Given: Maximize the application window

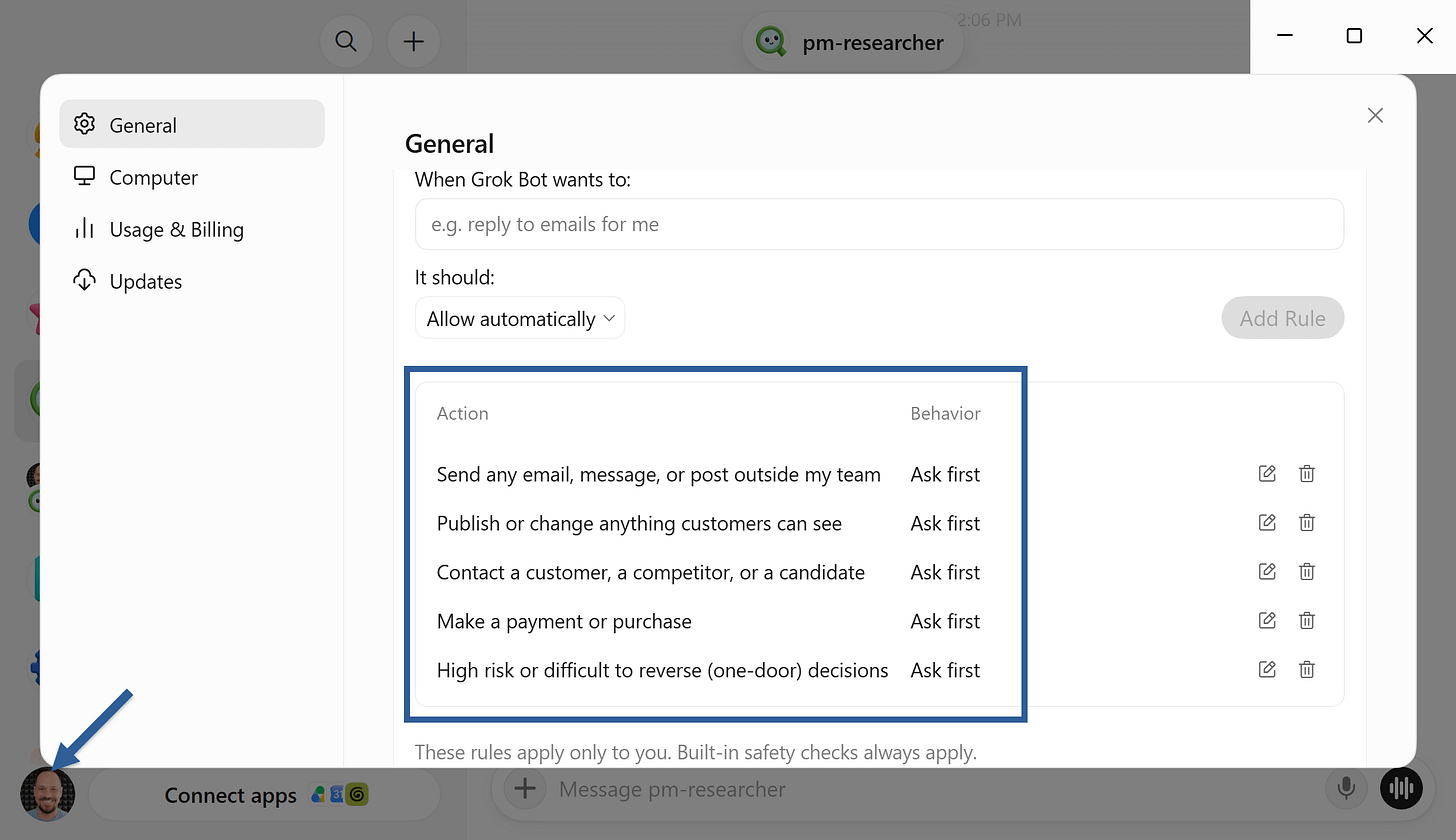Looking at the screenshot, I should click(1354, 36).
